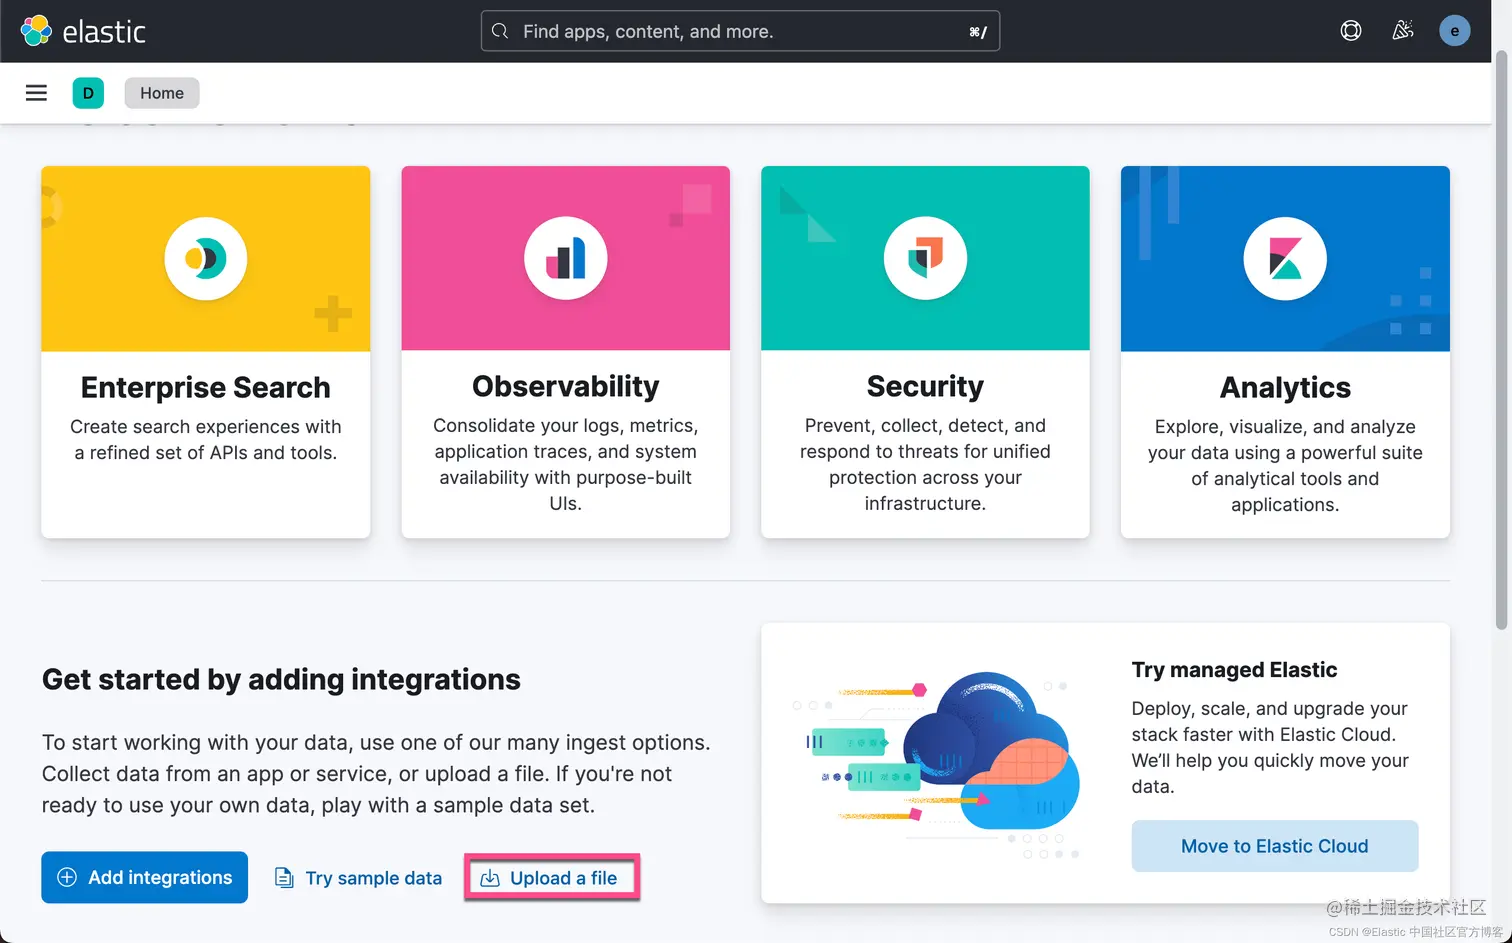
Task: Click the page vertical scrollbar
Action: coord(1501,340)
